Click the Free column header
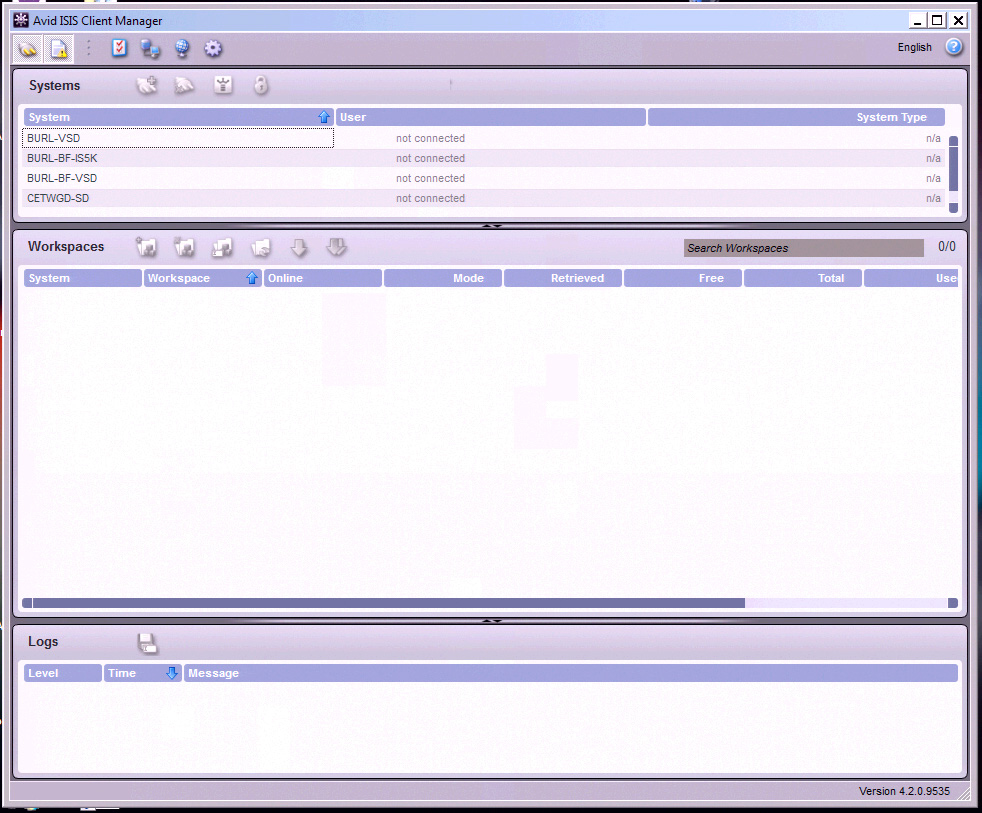The height and width of the screenshot is (813, 982). tap(683, 278)
